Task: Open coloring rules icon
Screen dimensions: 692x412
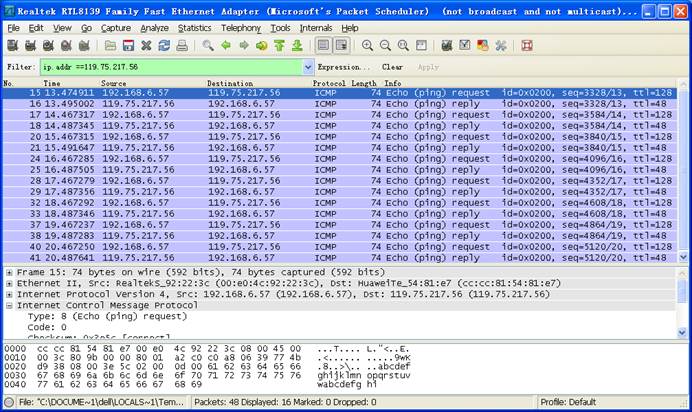Action: pos(483,45)
